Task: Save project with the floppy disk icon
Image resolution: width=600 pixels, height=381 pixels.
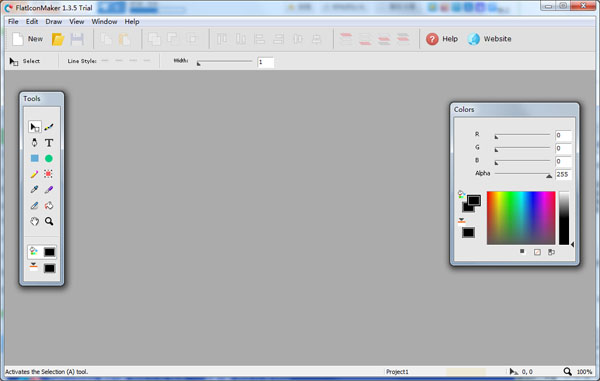Action: click(x=77, y=39)
